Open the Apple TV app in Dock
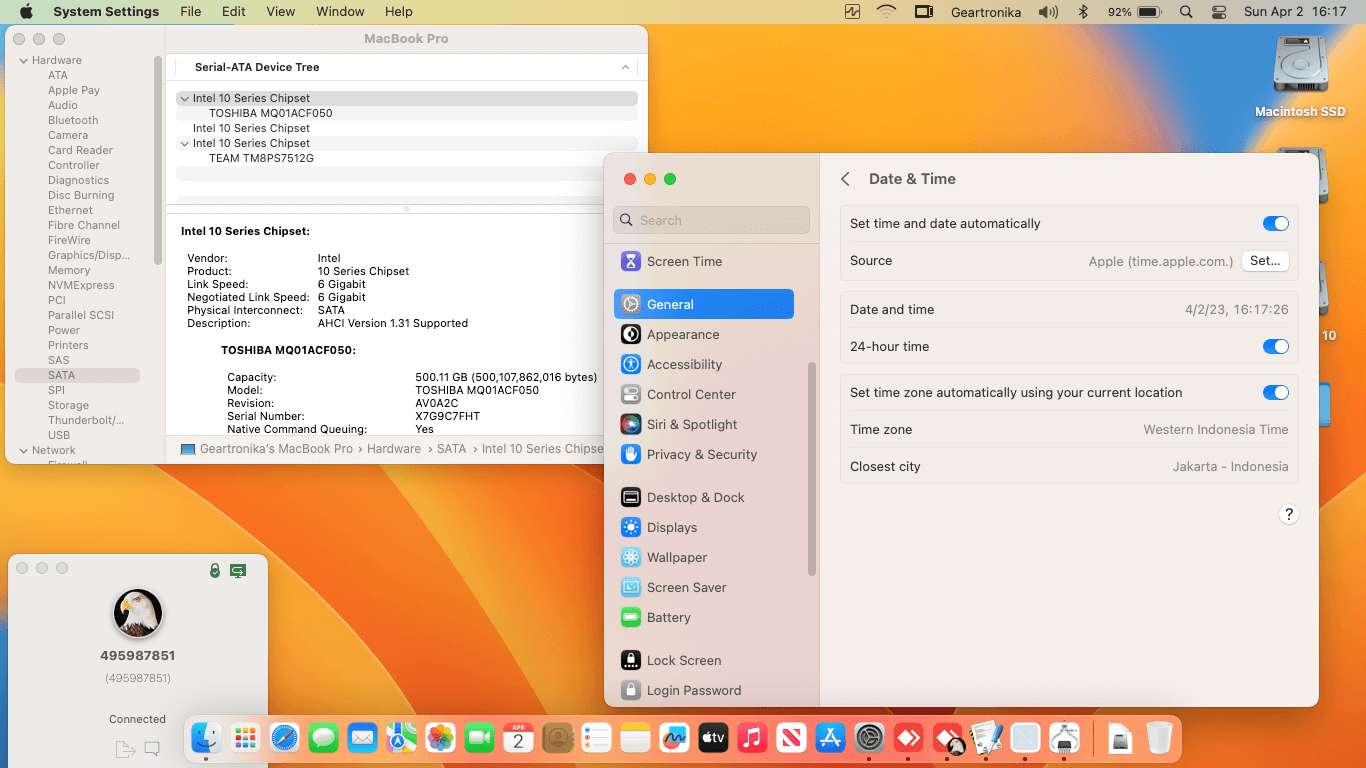The width and height of the screenshot is (1366, 768). (x=713, y=739)
